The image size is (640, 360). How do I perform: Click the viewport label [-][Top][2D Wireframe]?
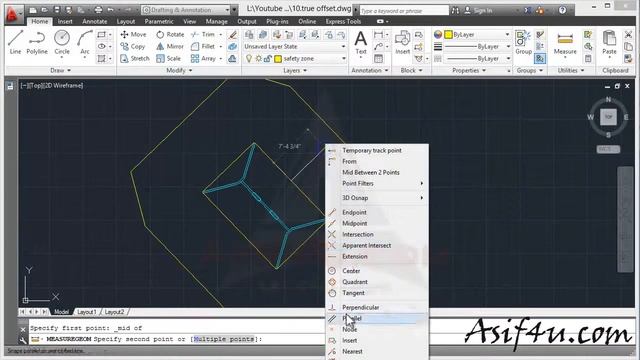tap(52, 86)
